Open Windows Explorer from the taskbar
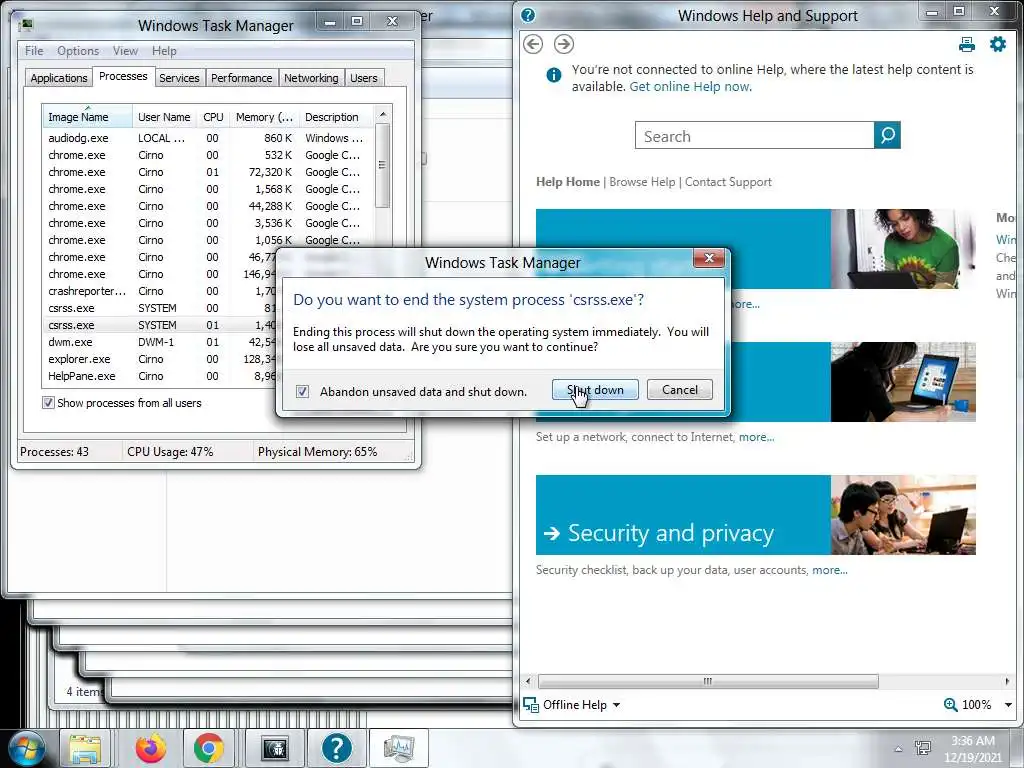Viewport: 1024px width, 768px height. (86, 749)
